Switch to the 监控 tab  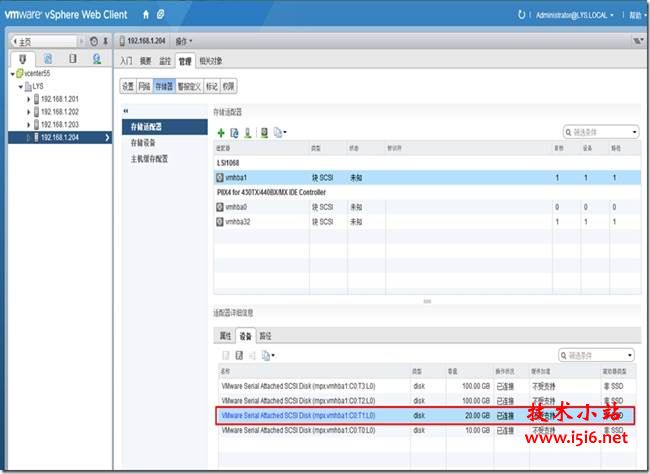(165, 61)
